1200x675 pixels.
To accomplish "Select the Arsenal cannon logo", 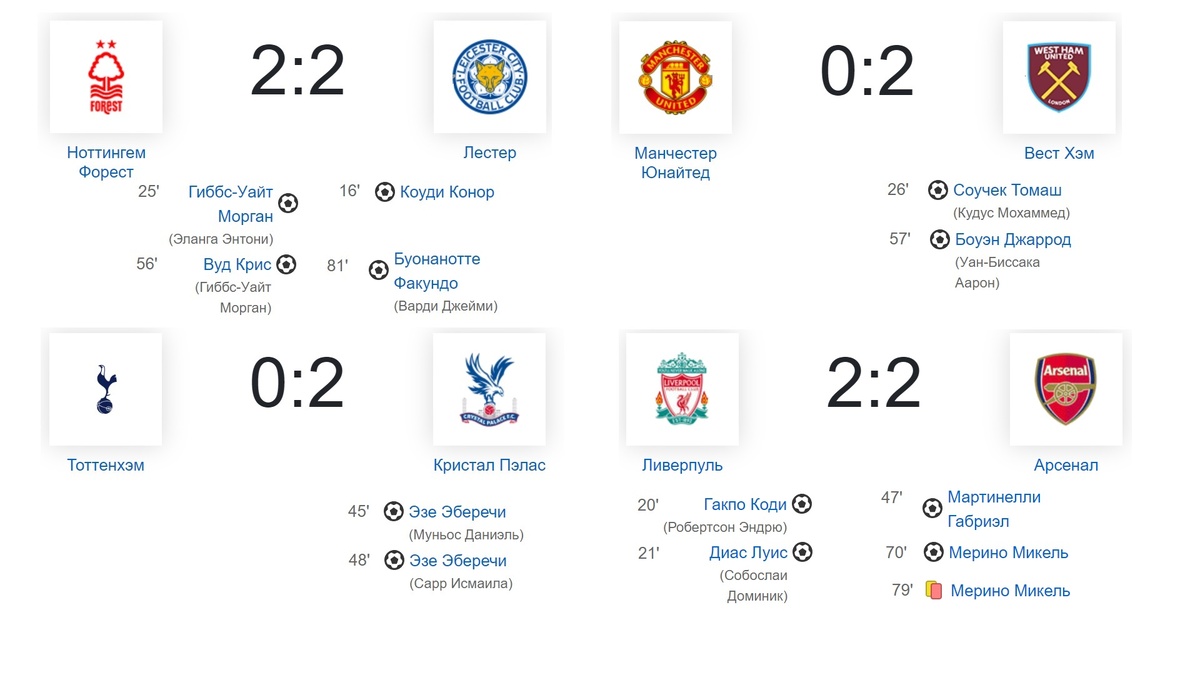I will tap(1066, 389).
